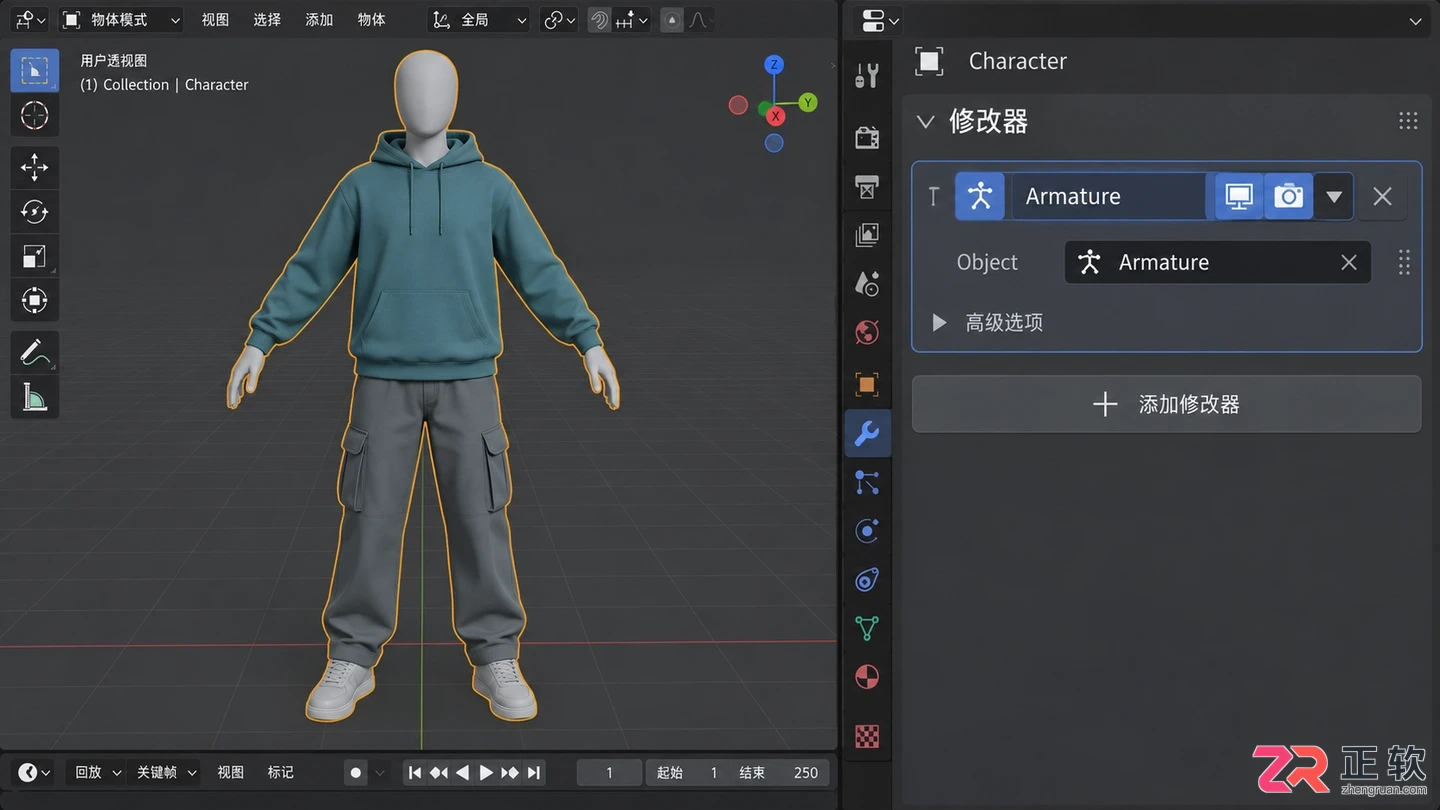Image resolution: width=1440 pixels, height=810 pixels.
Task: Open the Scene properties tab
Action: [x=867, y=284]
